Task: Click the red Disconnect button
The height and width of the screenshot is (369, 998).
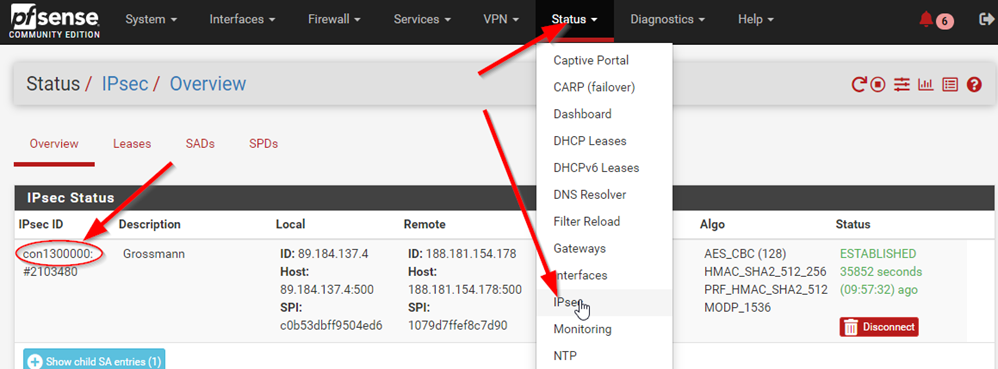Action: pyautogui.click(x=879, y=327)
